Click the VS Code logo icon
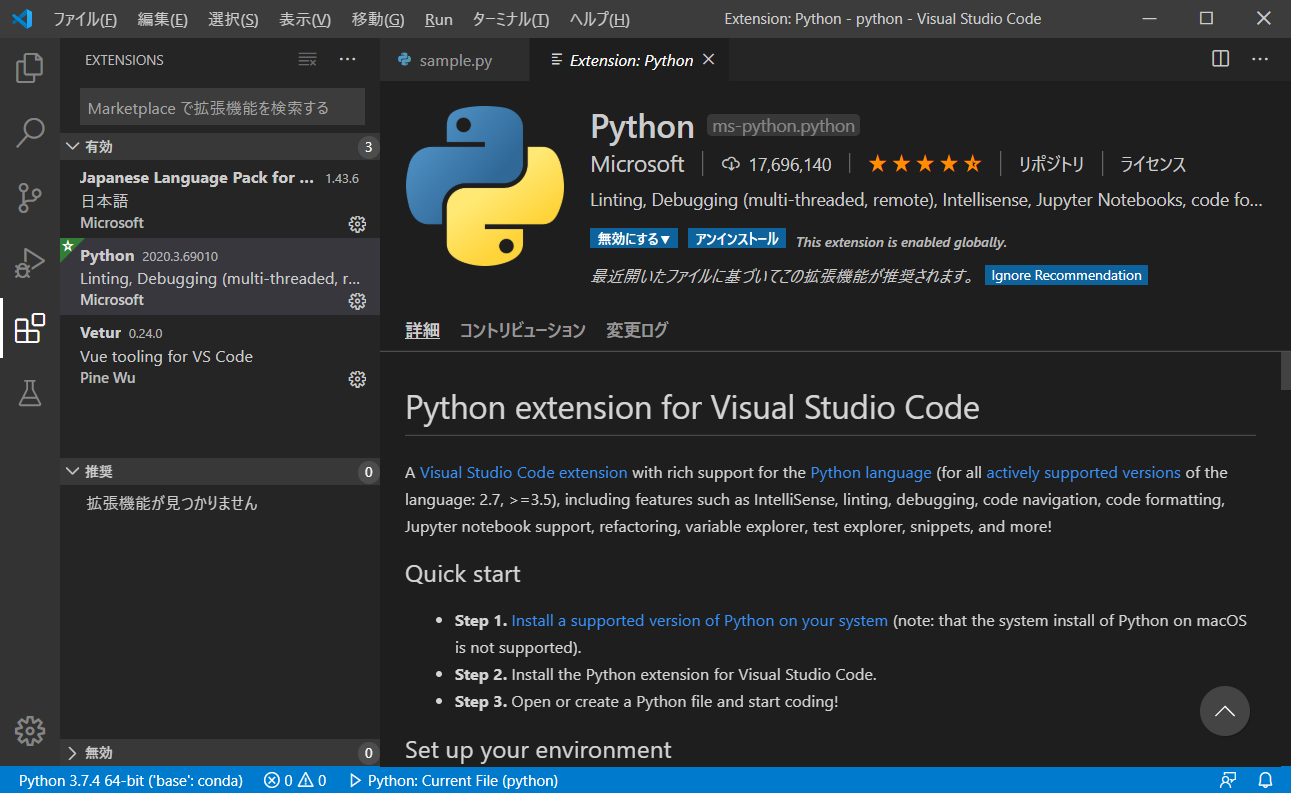This screenshot has width=1291, height=793. pyautogui.click(x=22, y=19)
